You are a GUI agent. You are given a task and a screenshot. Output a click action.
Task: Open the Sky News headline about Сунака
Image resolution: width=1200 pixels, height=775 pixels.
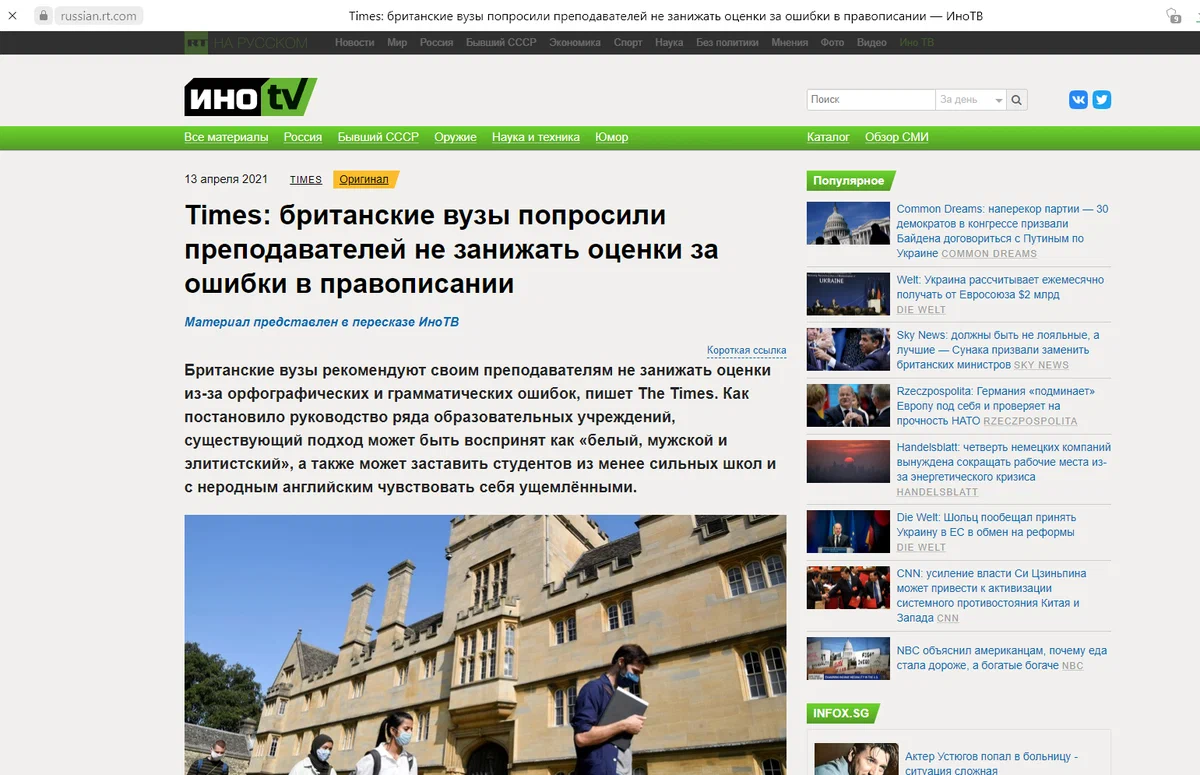998,350
